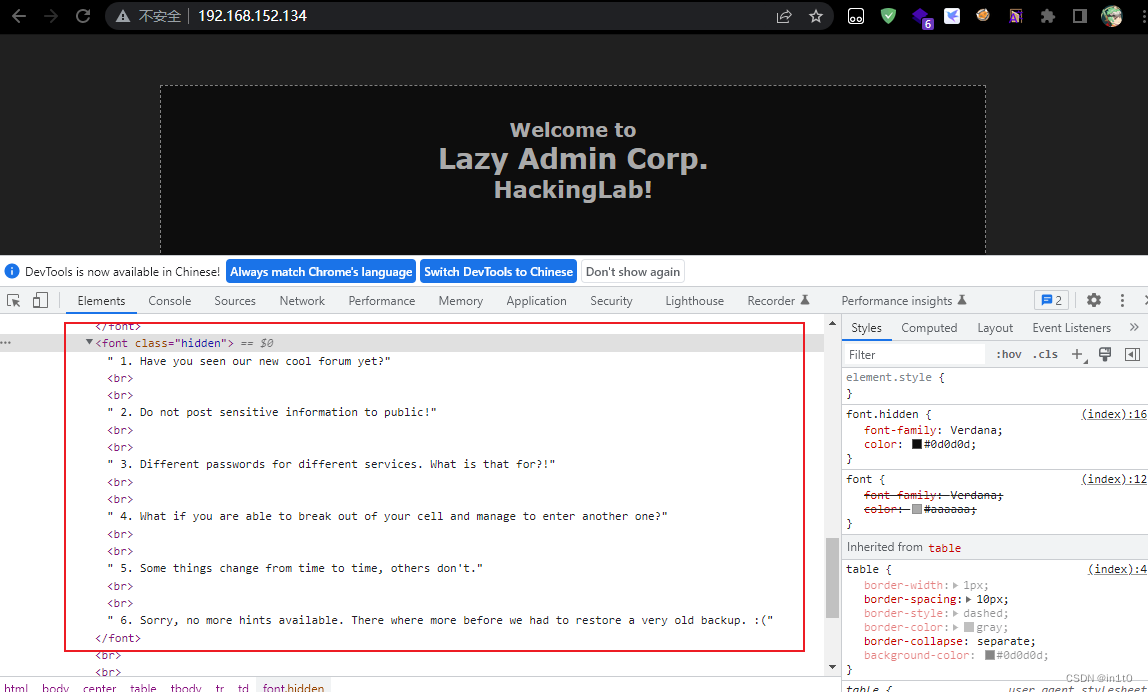Open overridden font color swatch #aaaaaa
The width and height of the screenshot is (1148, 692).
[x=916, y=509]
